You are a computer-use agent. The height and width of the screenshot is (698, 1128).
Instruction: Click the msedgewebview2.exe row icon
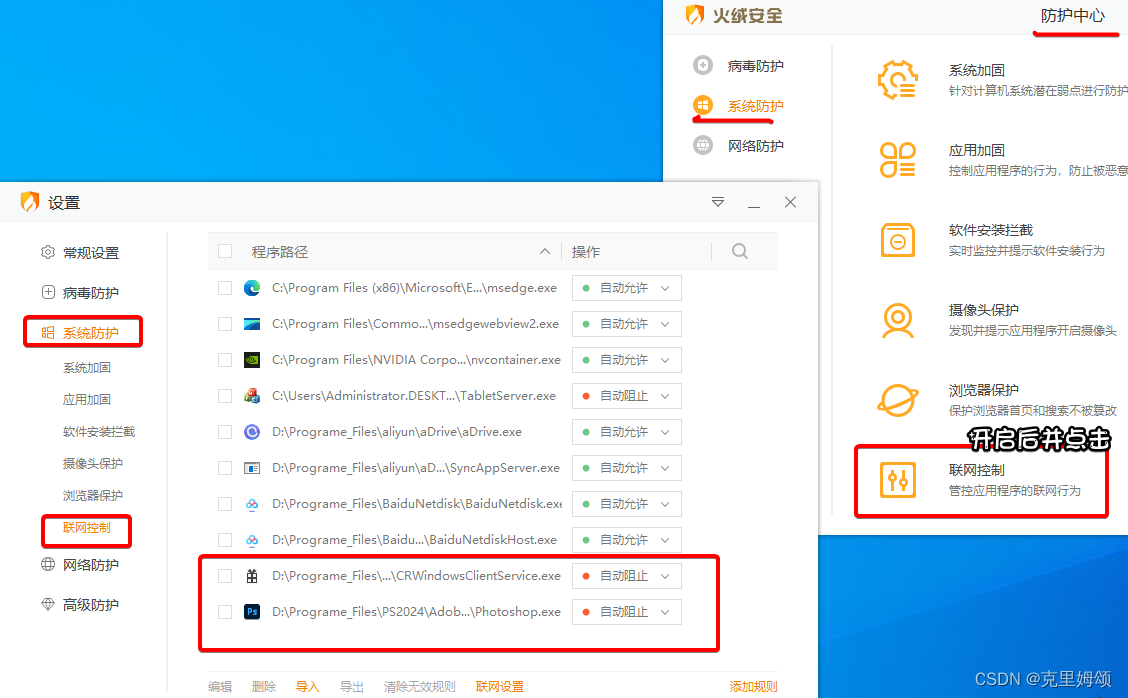252,324
